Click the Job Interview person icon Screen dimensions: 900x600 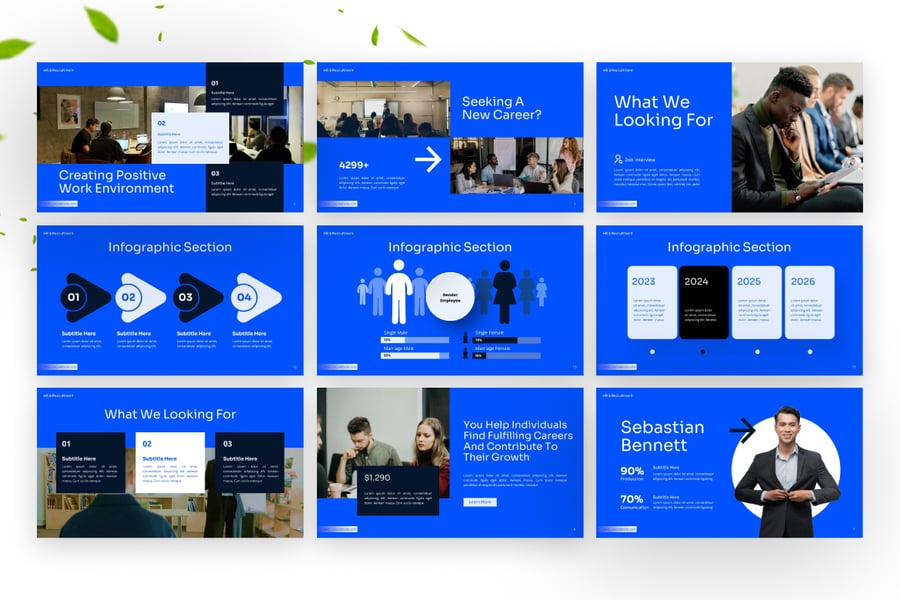point(618,159)
